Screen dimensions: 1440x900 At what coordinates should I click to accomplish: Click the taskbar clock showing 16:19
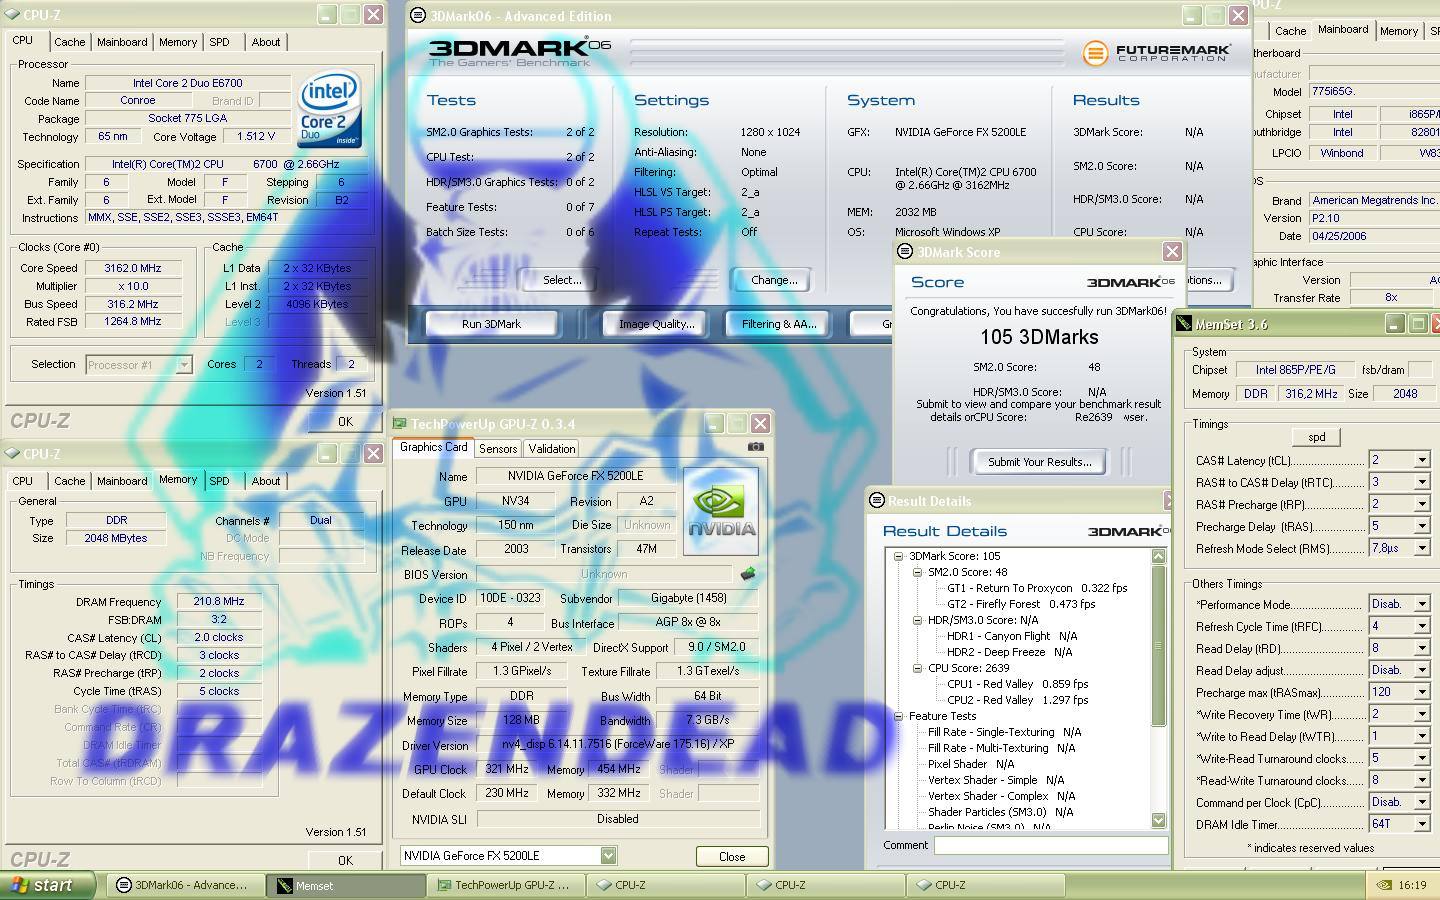click(1412, 885)
